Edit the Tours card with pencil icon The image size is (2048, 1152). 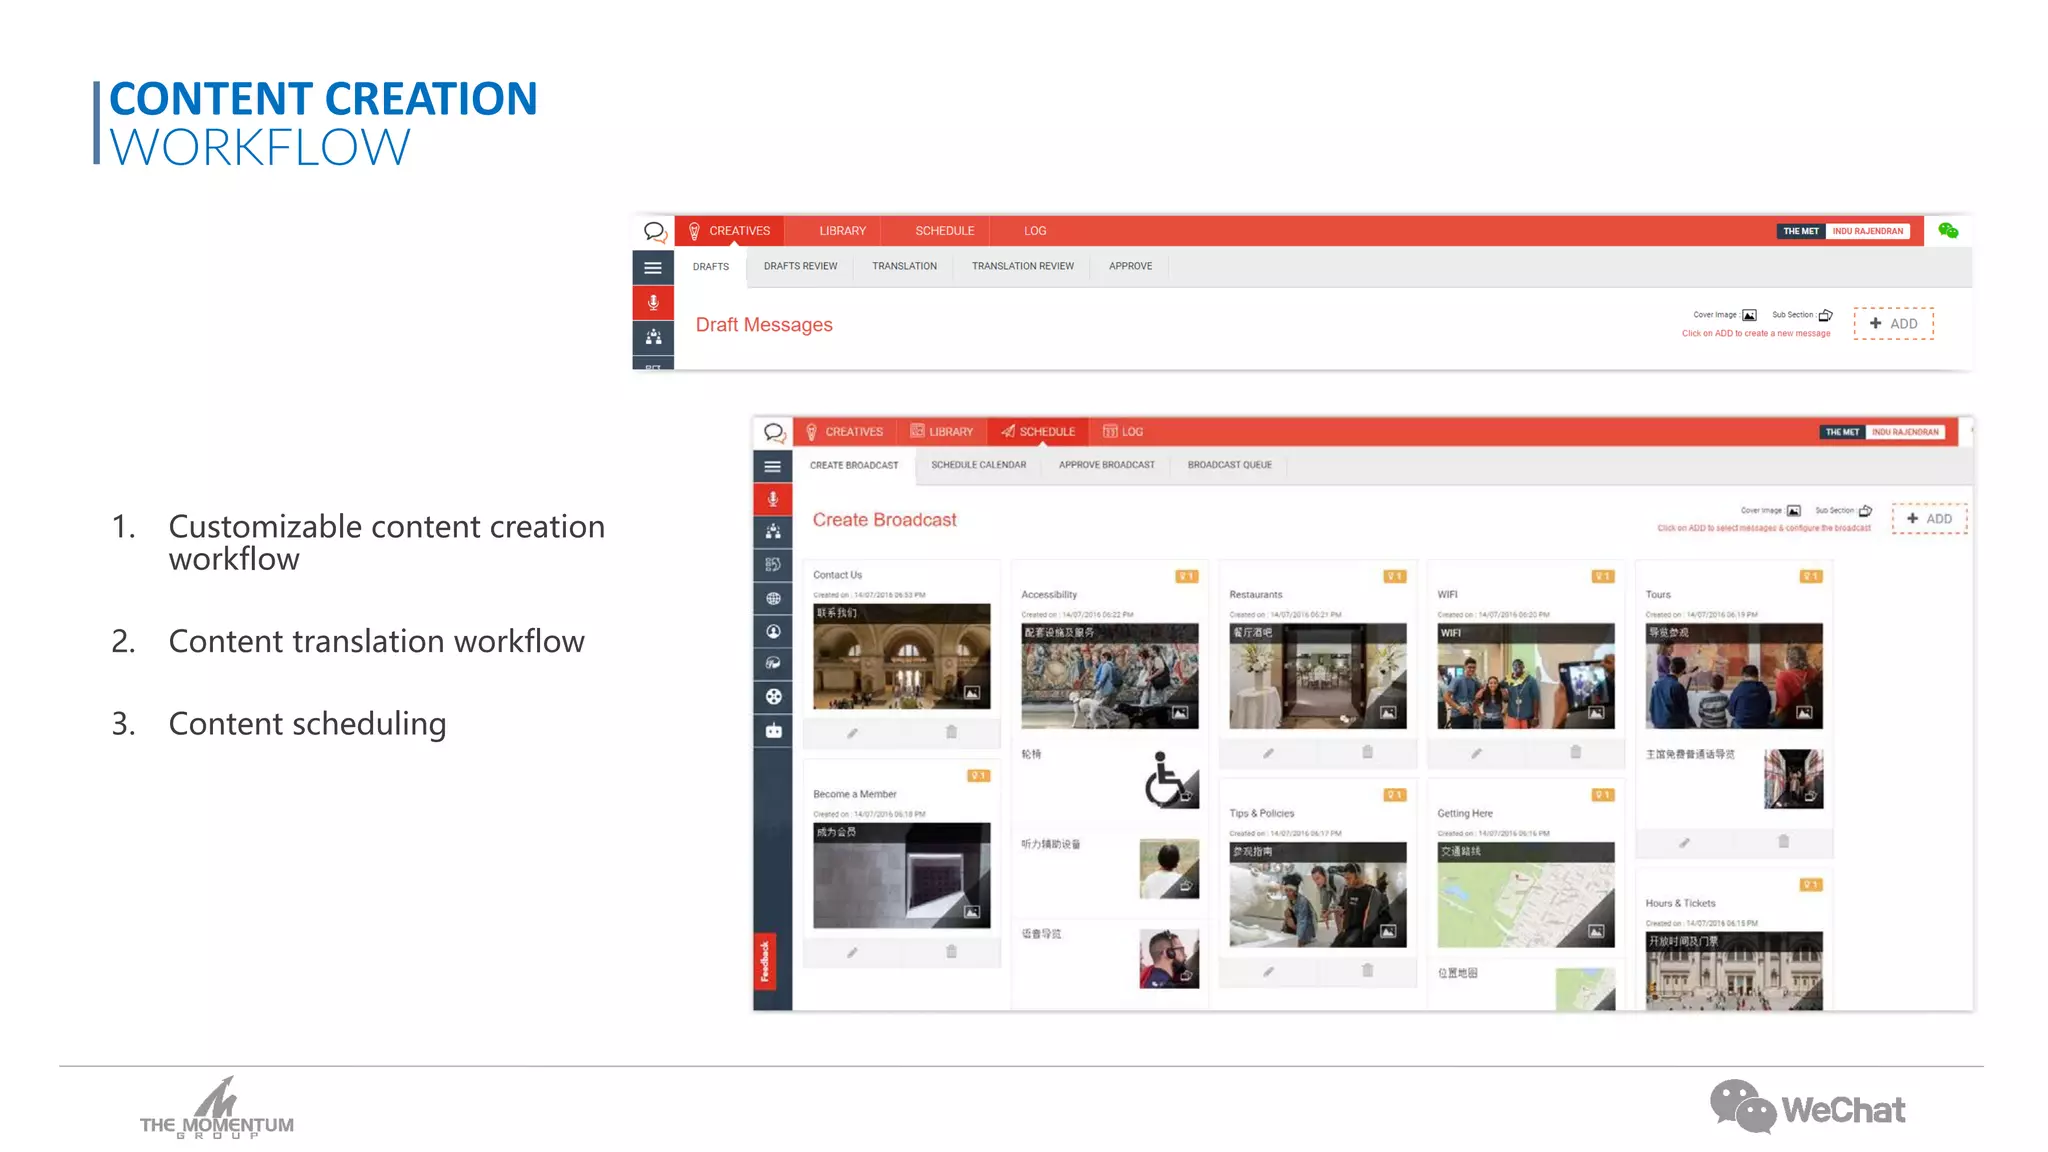pos(1684,843)
